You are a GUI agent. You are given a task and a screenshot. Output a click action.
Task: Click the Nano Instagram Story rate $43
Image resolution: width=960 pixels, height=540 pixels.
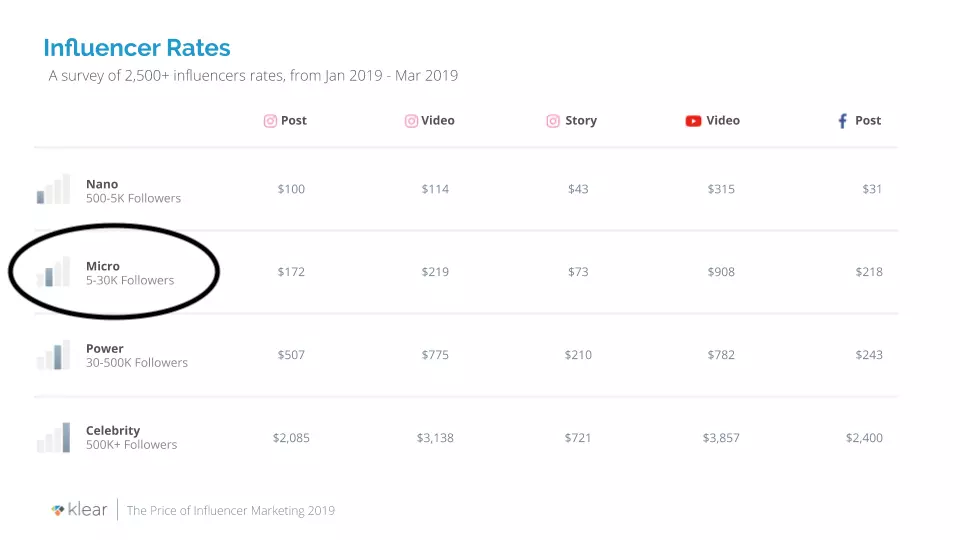point(578,190)
